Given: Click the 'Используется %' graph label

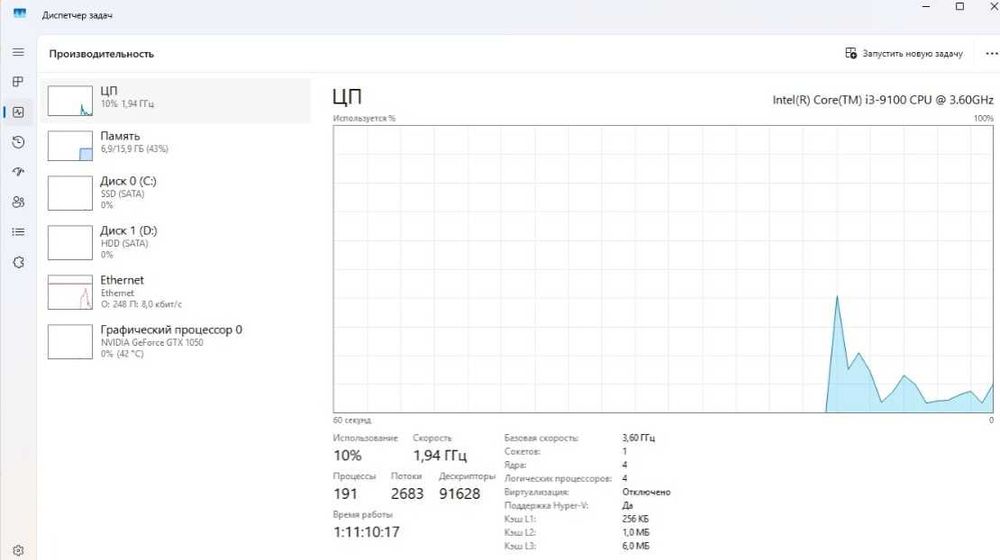Looking at the screenshot, I should (x=364, y=118).
